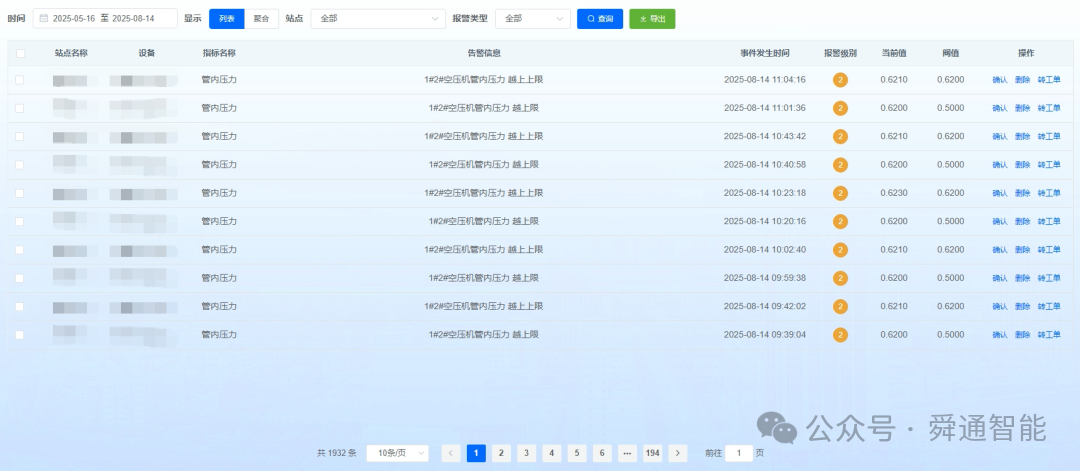Check the row with time 10:02:40
1080x471 pixels.
(19, 249)
